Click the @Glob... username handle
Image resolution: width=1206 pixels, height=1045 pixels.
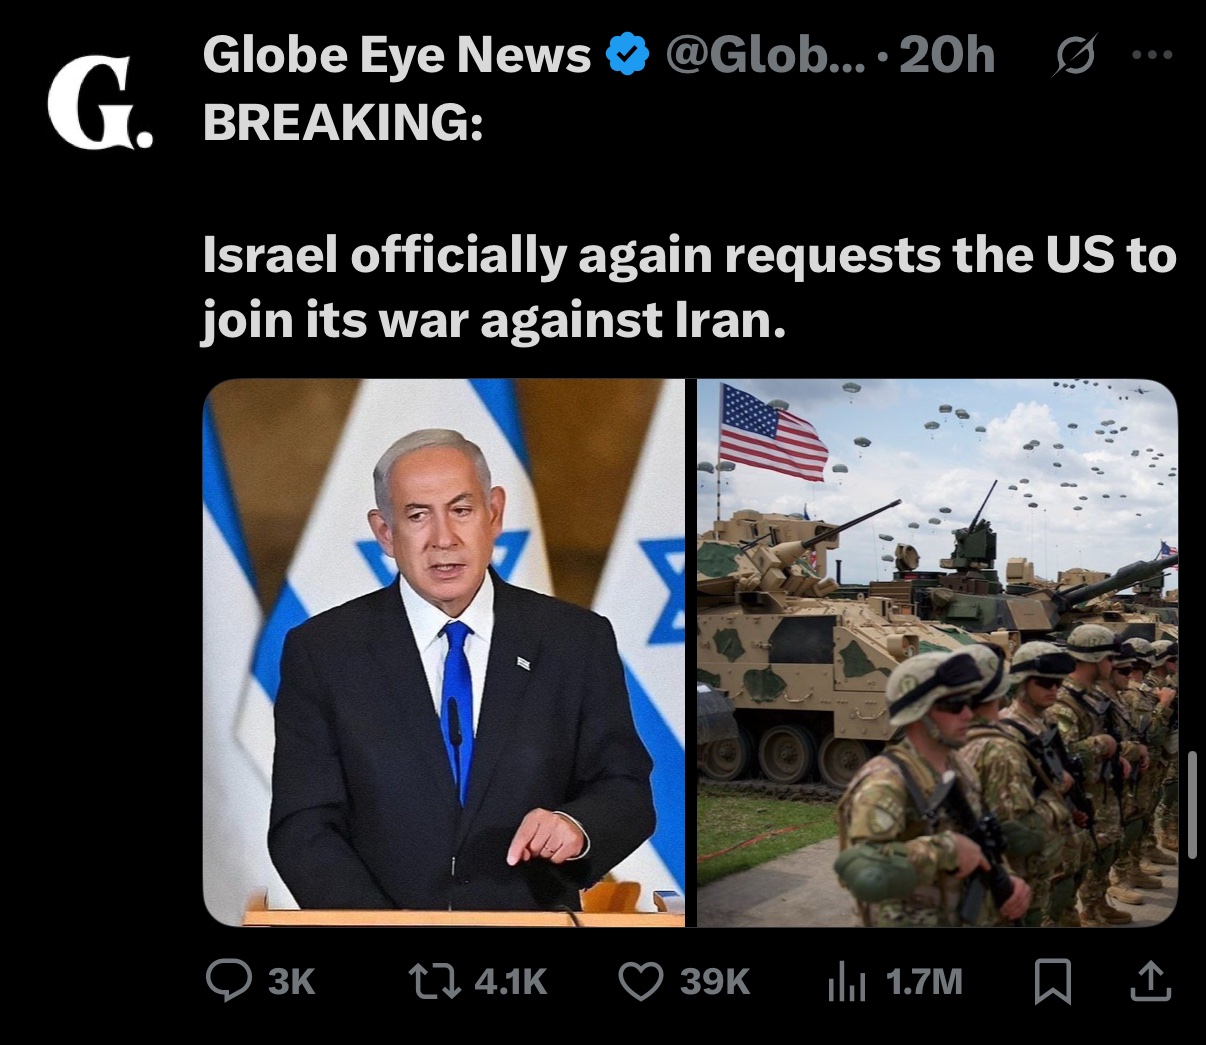766,55
